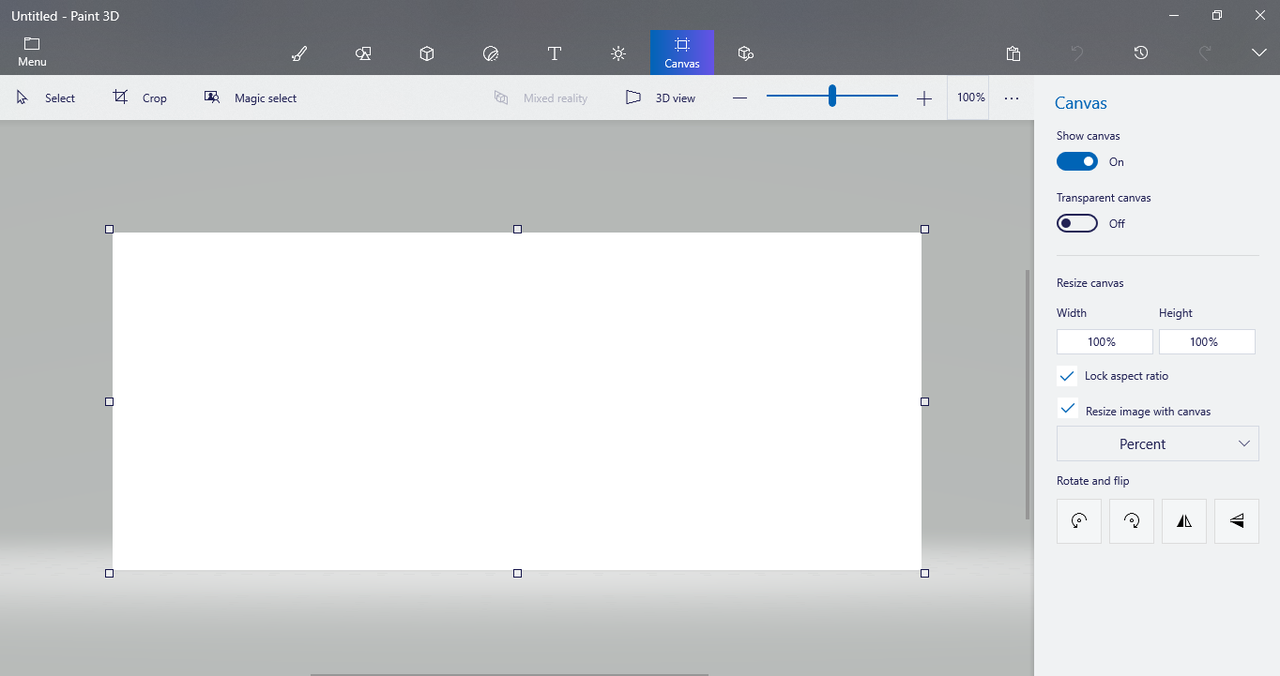
Task: Click the Width percent field
Action: pyautogui.click(x=1105, y=342)
